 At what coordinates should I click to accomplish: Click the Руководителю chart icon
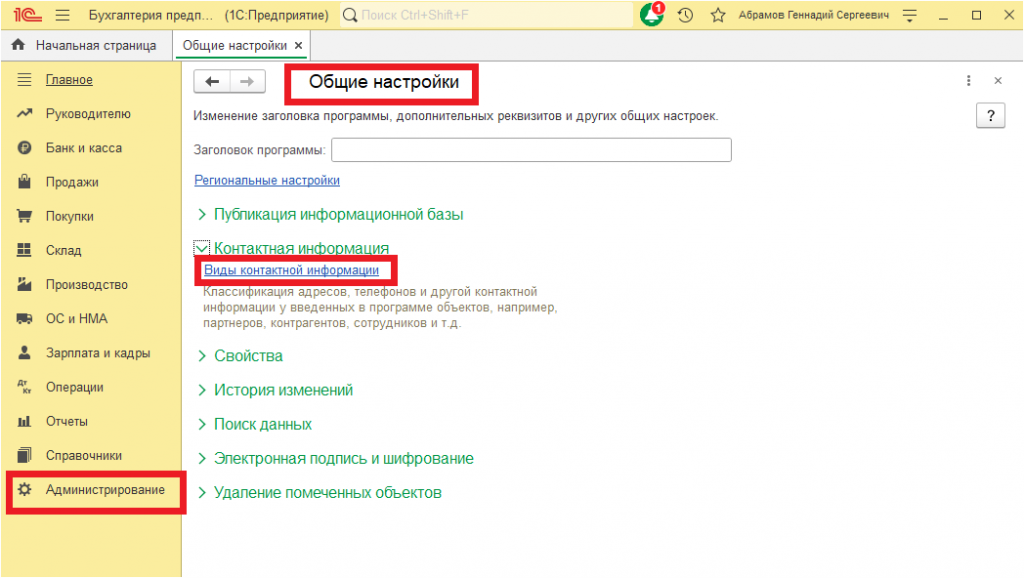[x=24, y=114]
